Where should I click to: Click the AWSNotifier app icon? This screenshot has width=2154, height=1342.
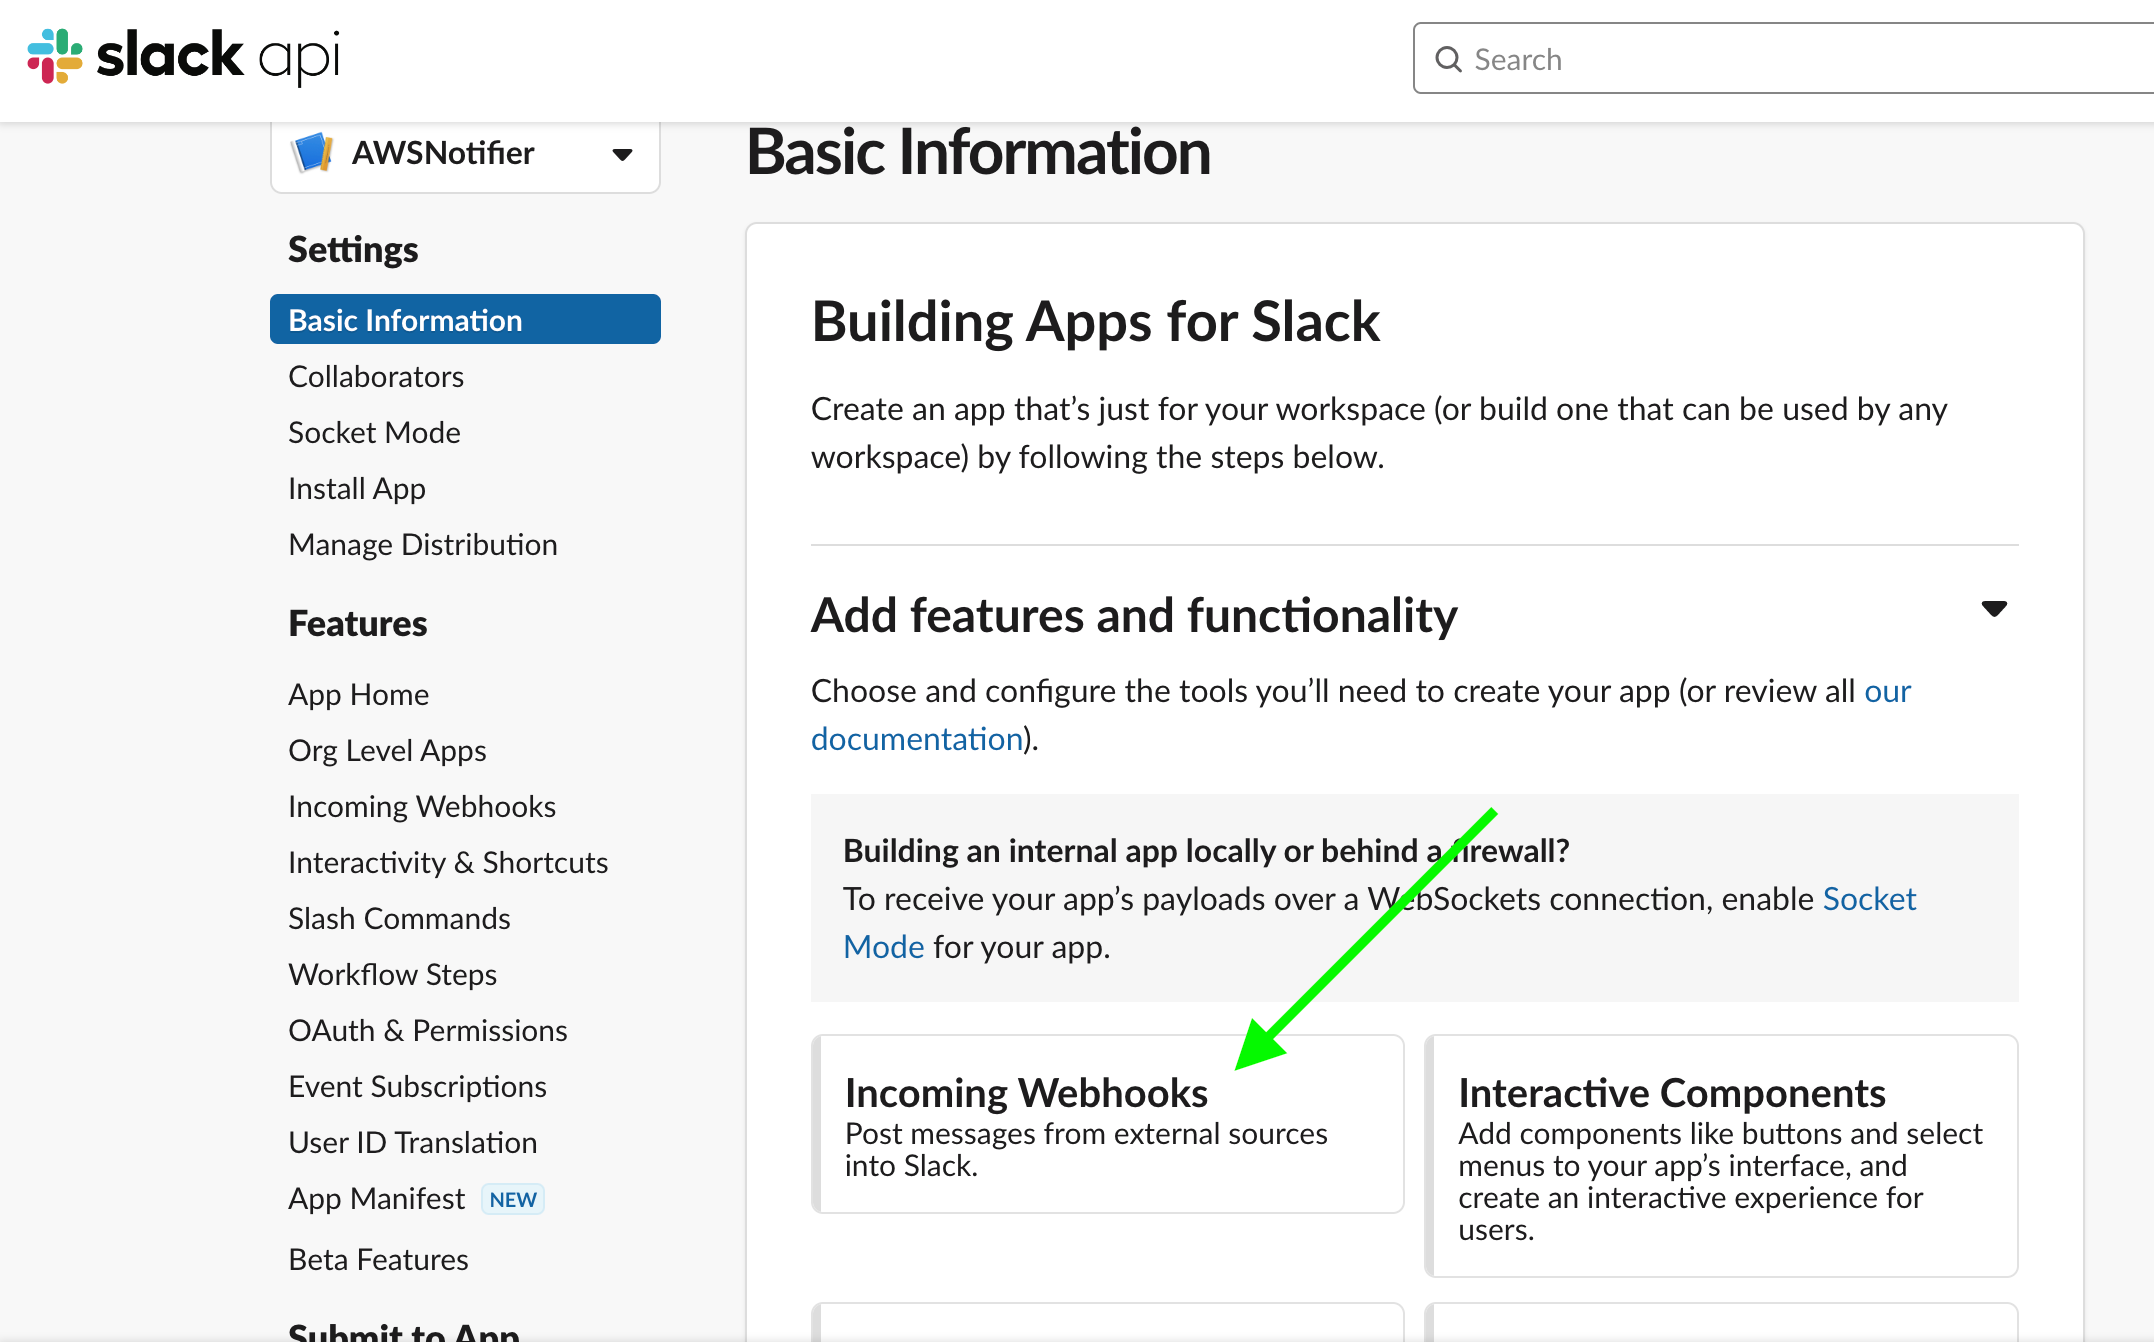coord(312,153)
